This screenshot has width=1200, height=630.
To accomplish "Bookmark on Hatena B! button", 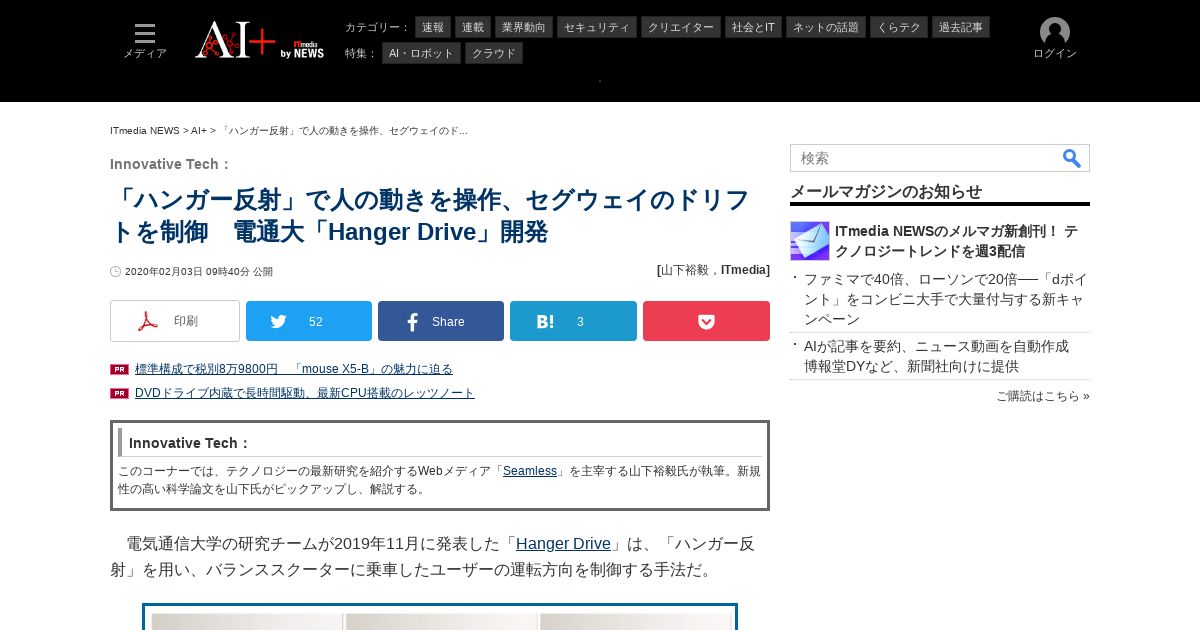I will tap(573, 321).
